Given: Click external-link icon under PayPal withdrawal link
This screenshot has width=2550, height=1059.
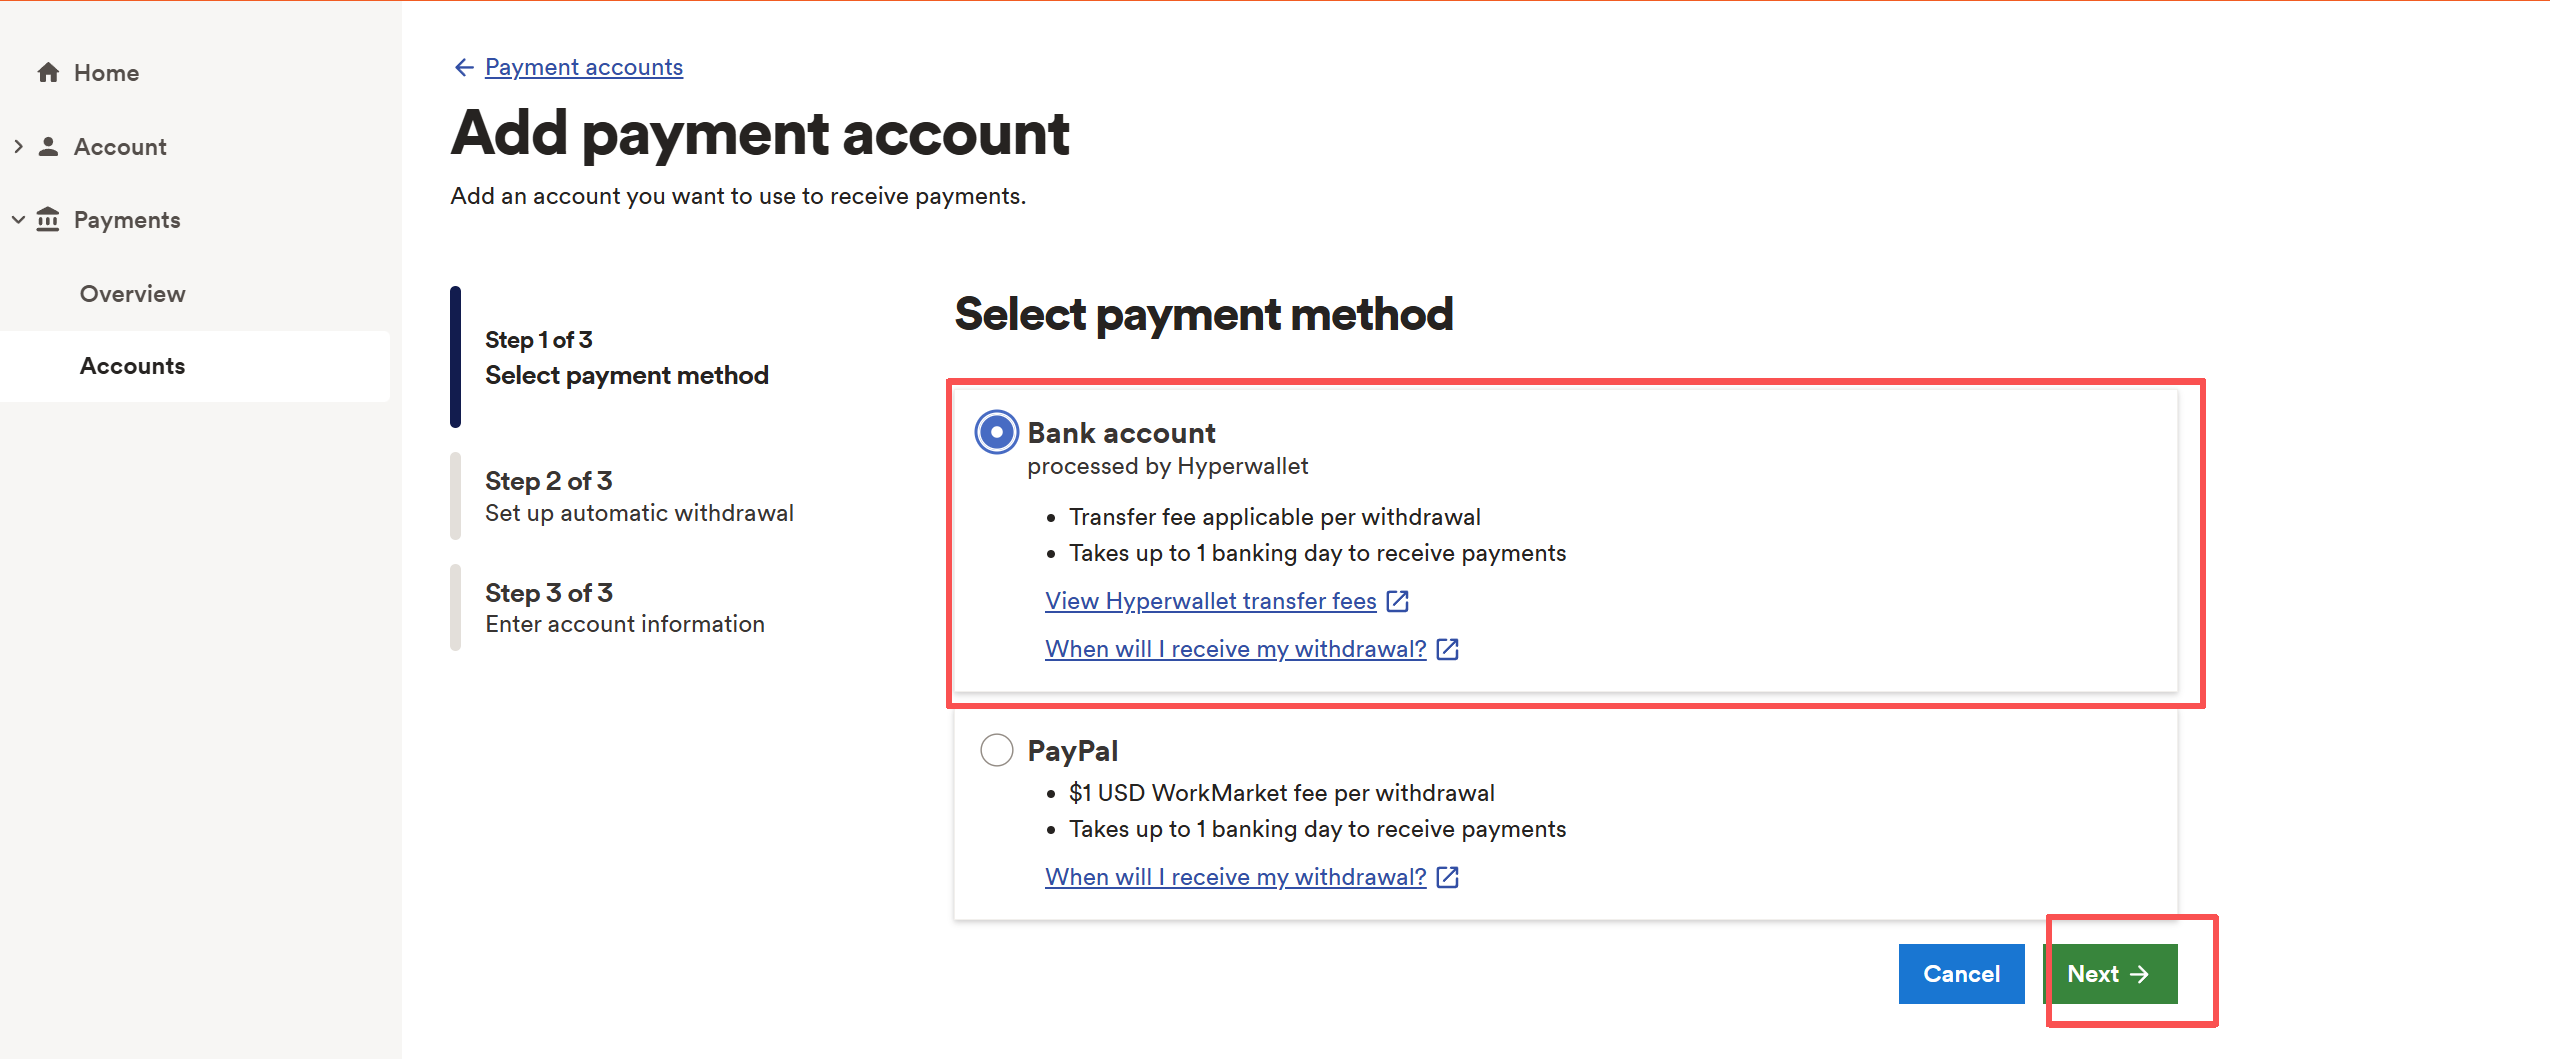Looking at the screenshot, I should coord(1447,877).
